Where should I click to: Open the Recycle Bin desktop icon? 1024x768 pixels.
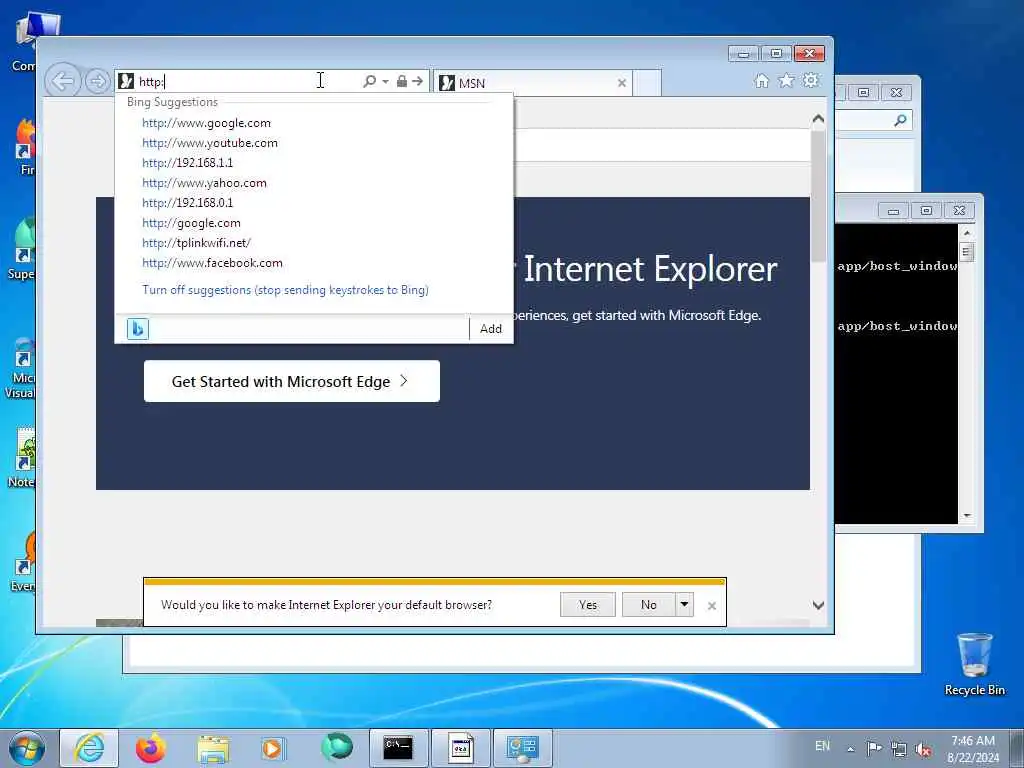[x=974, y=664]
